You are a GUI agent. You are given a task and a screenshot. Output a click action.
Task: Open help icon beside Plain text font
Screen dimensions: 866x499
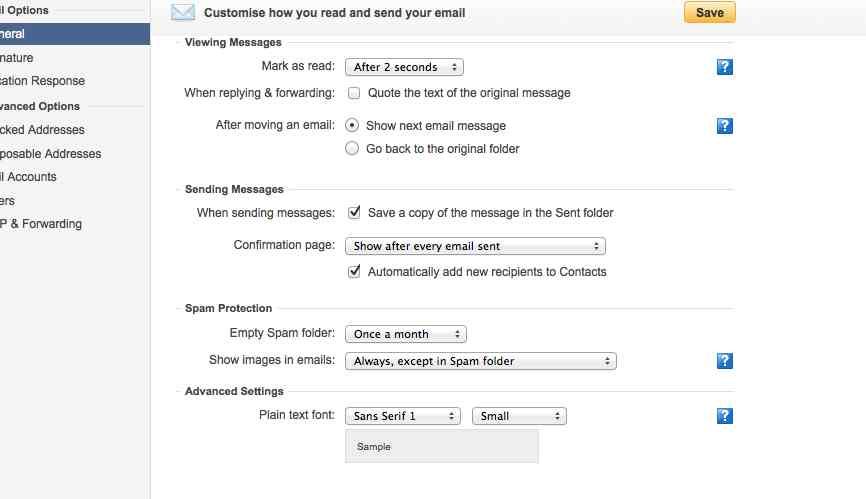pos(725,416)
